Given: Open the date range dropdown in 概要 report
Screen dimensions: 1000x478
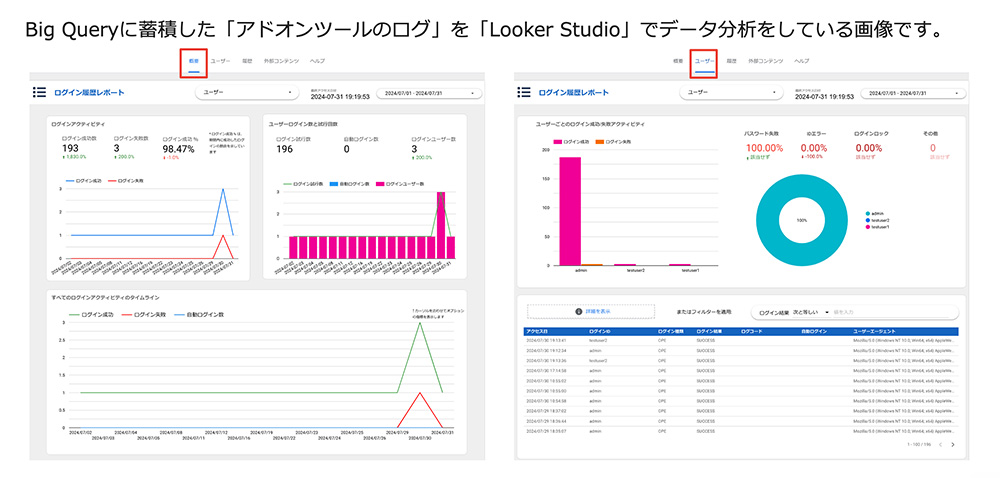Looking at the screenshot, I should pyautogui.click(x=424, y=92).
